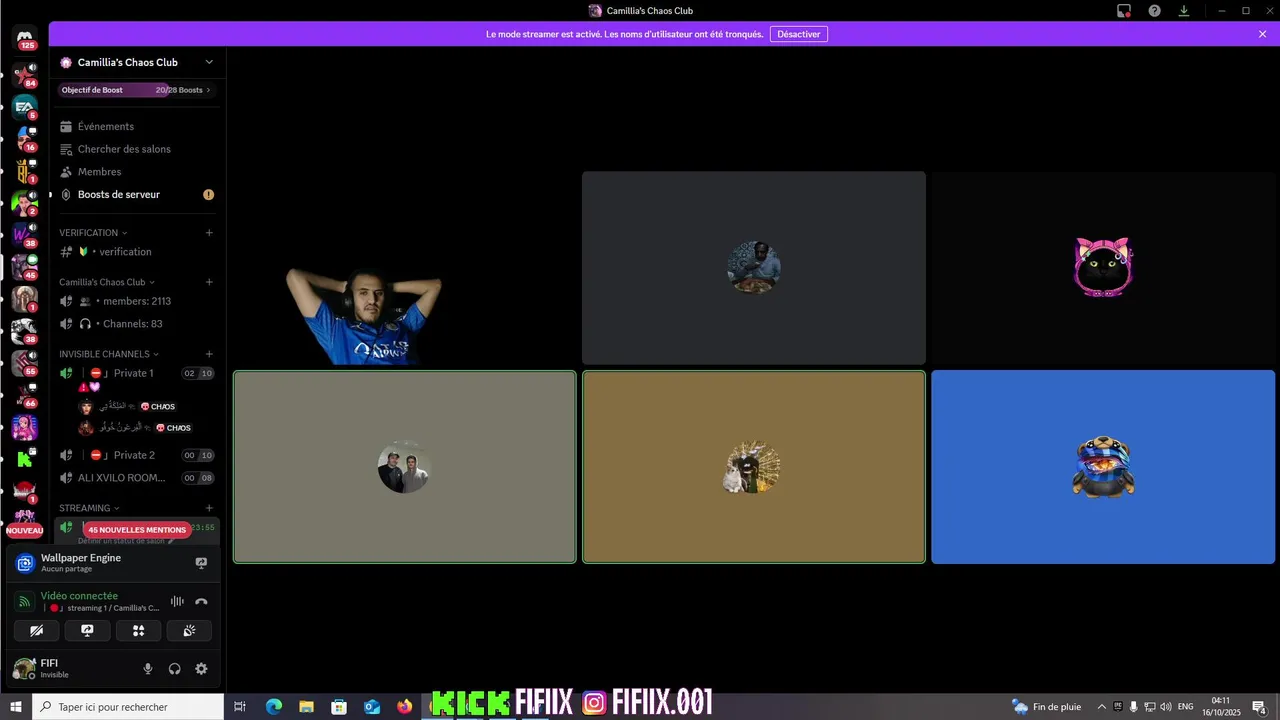Join the ALI XVILO ROOM voice channel
The image size is (1280, 720).
[137, 478]
